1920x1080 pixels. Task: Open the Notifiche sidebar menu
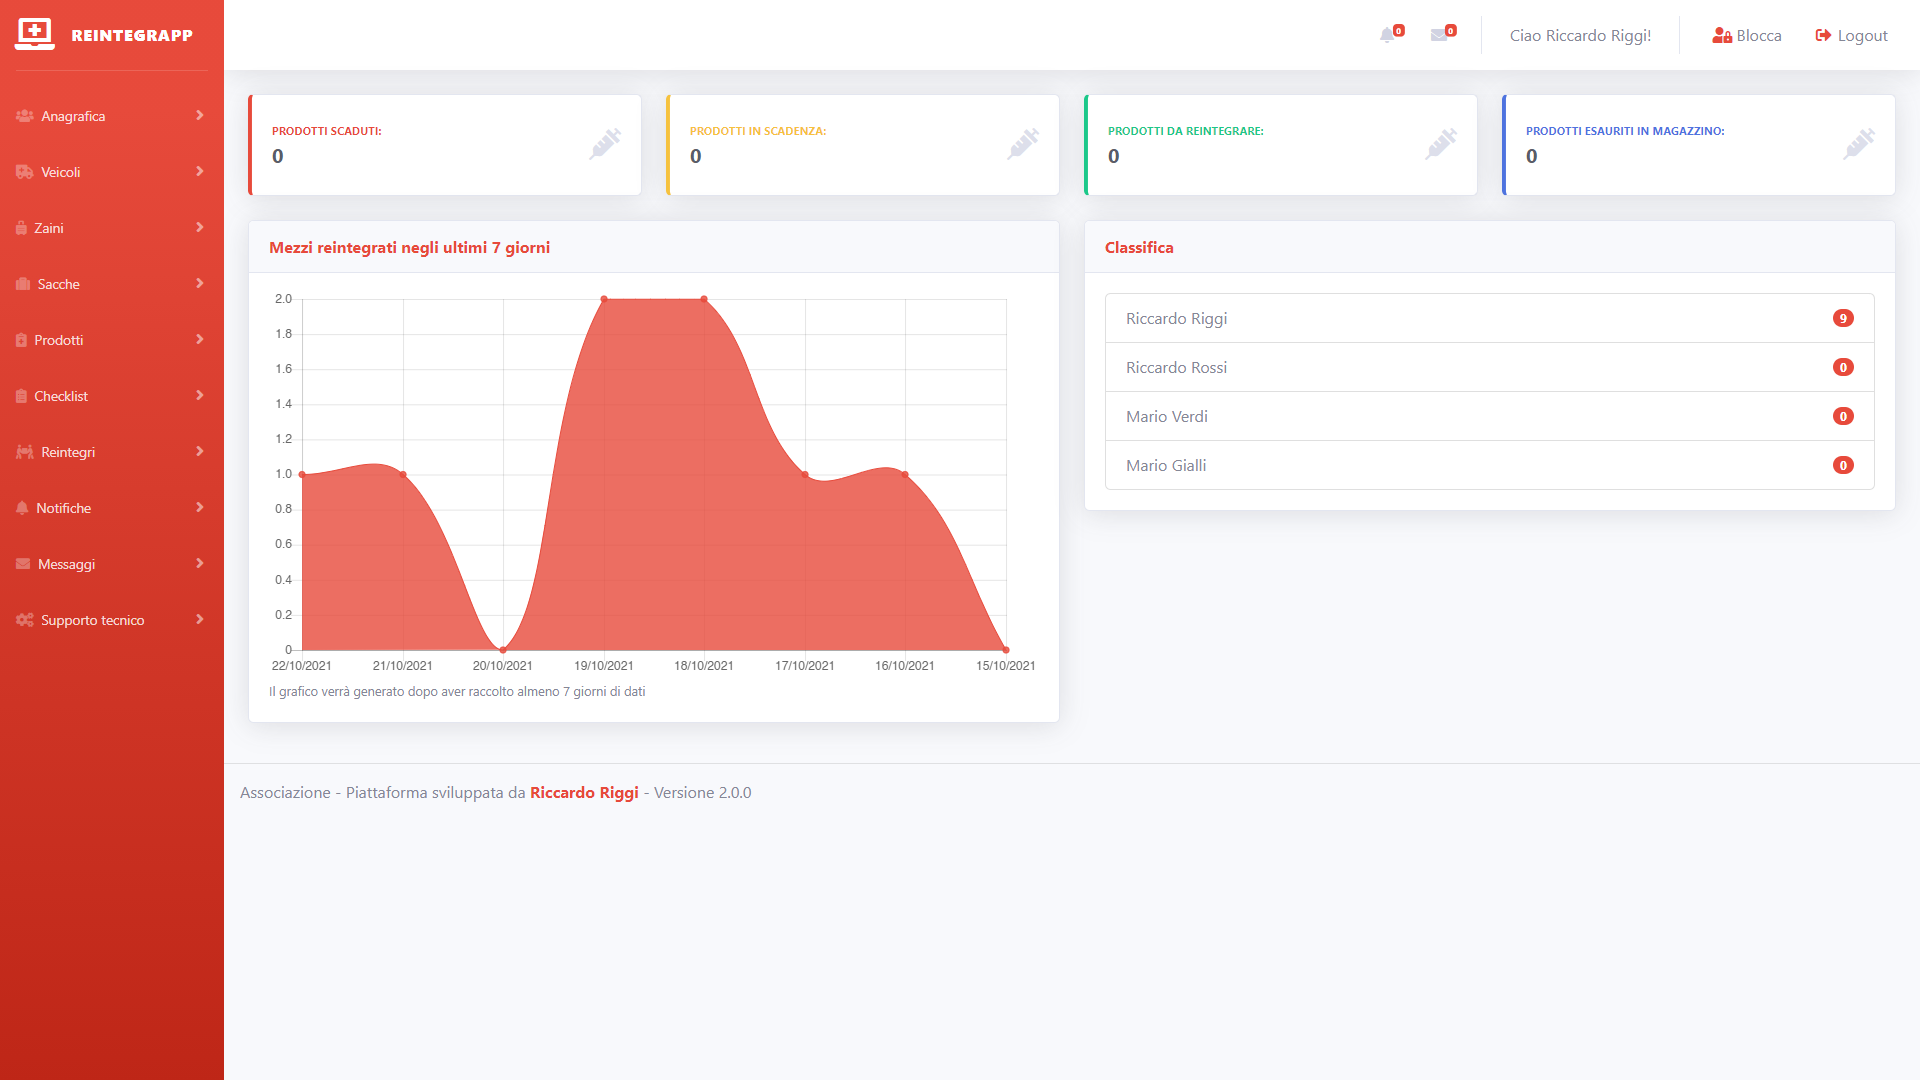pyautogui.click(x=63, y=508)
